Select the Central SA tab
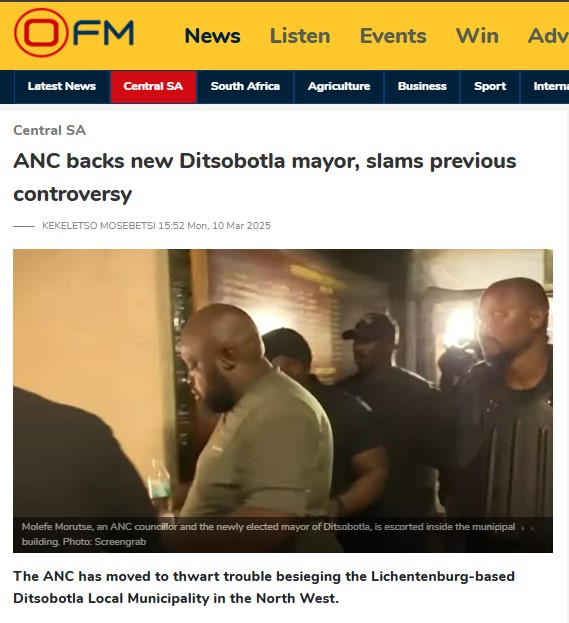The image size is (569, 623). (153, 87)
